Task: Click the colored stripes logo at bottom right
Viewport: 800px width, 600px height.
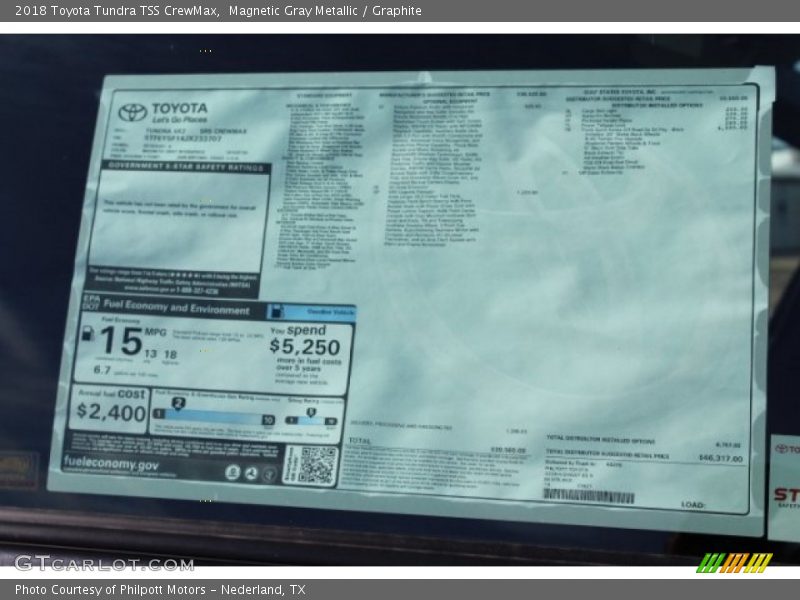Action: 735,563
